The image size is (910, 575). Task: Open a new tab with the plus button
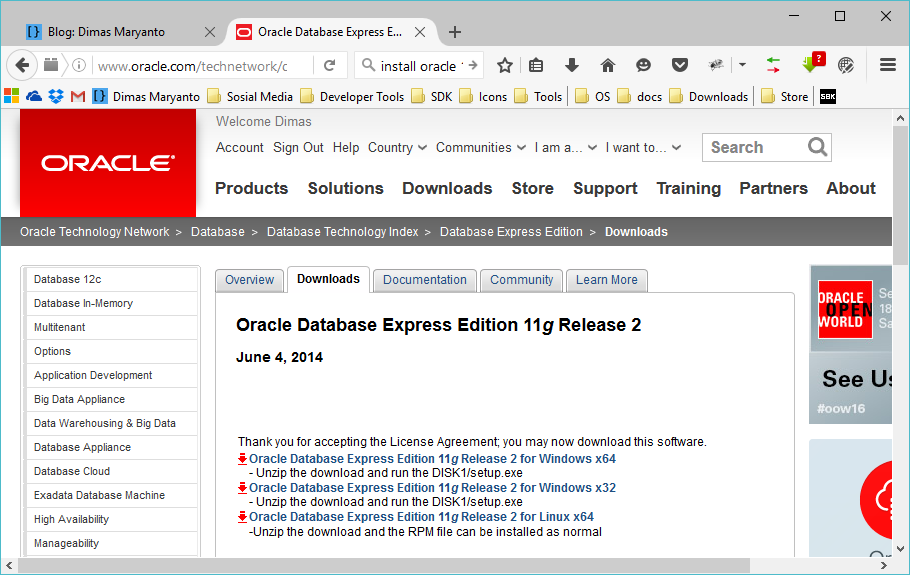455,32
